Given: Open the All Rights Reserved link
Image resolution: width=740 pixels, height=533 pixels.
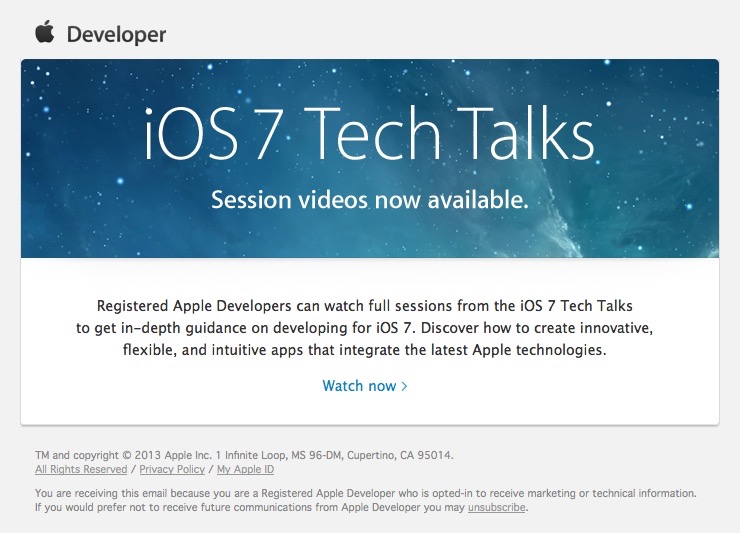Looking at the screenshot, I should (x=81, y=469).
